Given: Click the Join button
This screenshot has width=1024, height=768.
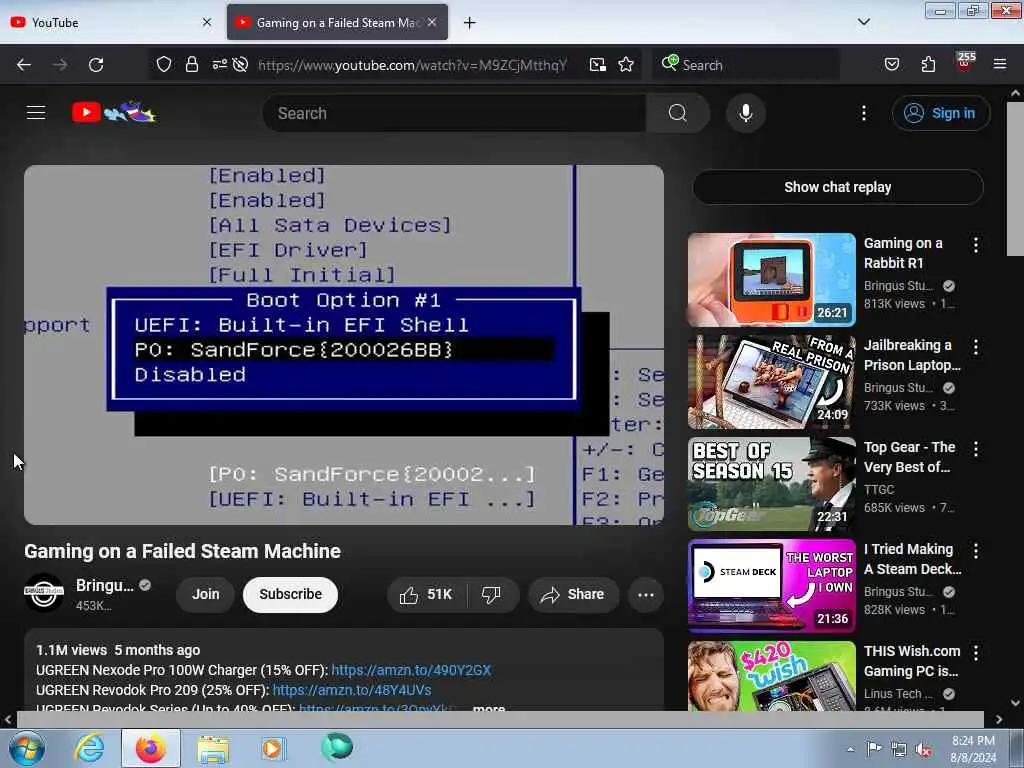Looking at the screenshot, I should click(205, 594).
